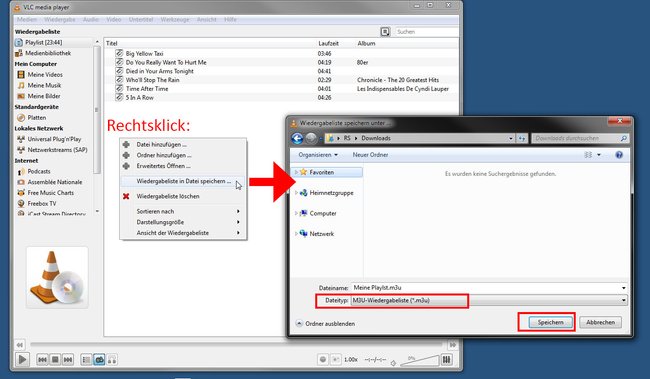Click the Playlist icon in VLC sidebar
Image resolution: width=650 pixels, height=379 pixels.
click(x=19, y=42)
